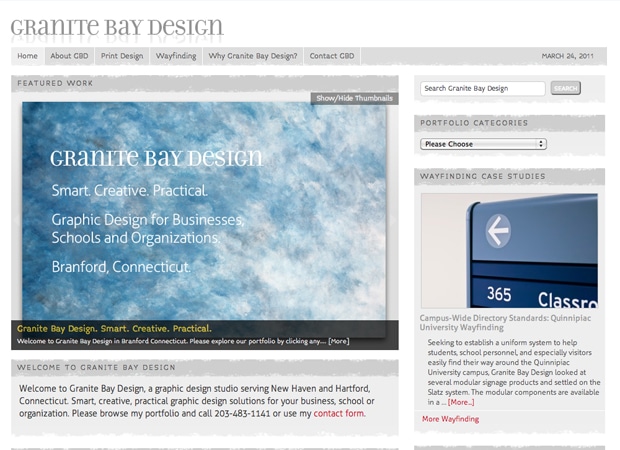Advance to next slide with right arrow
Viewport: 620px width, 450px height.
click(392, 221)
